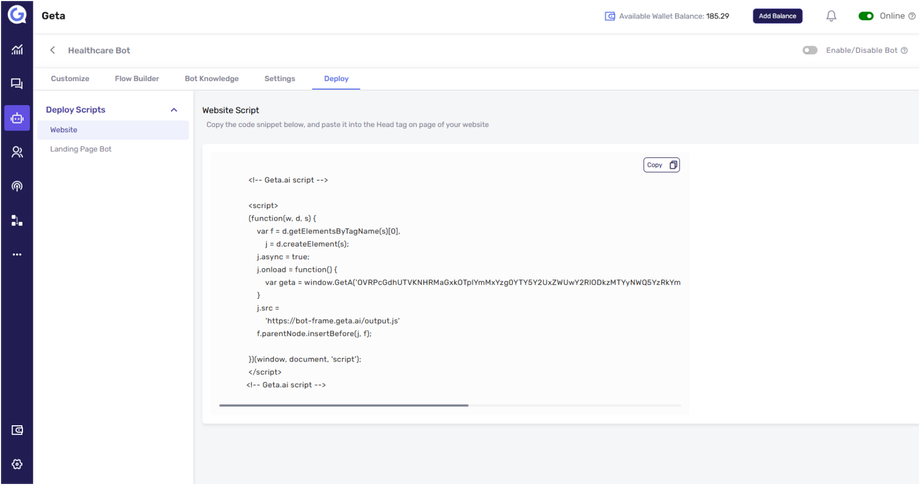Toggle the Enable/Disable Bot switch
Viewport: 920px width, 485px height.
(810, 50)
